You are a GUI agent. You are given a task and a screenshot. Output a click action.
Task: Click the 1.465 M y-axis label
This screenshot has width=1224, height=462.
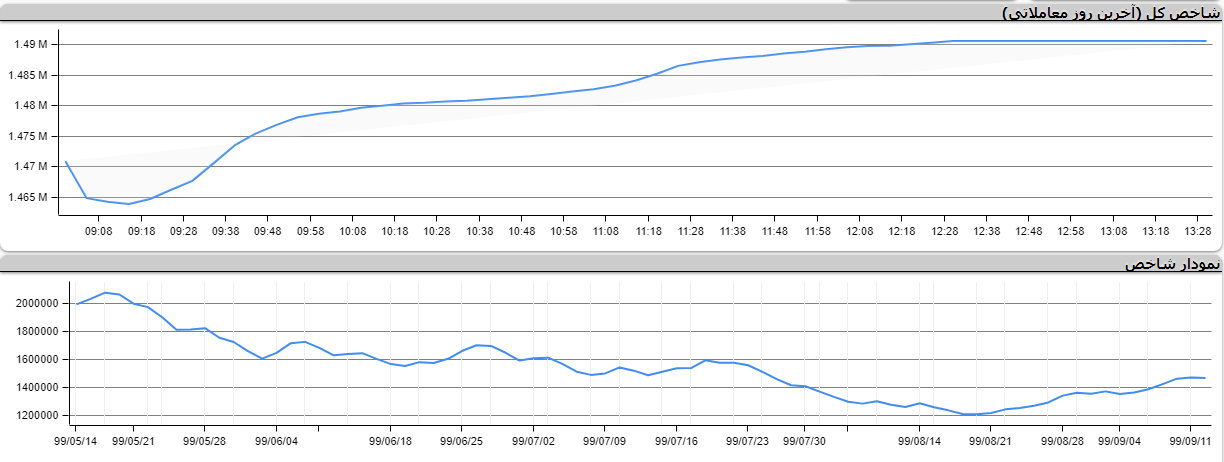coord(28,197)
